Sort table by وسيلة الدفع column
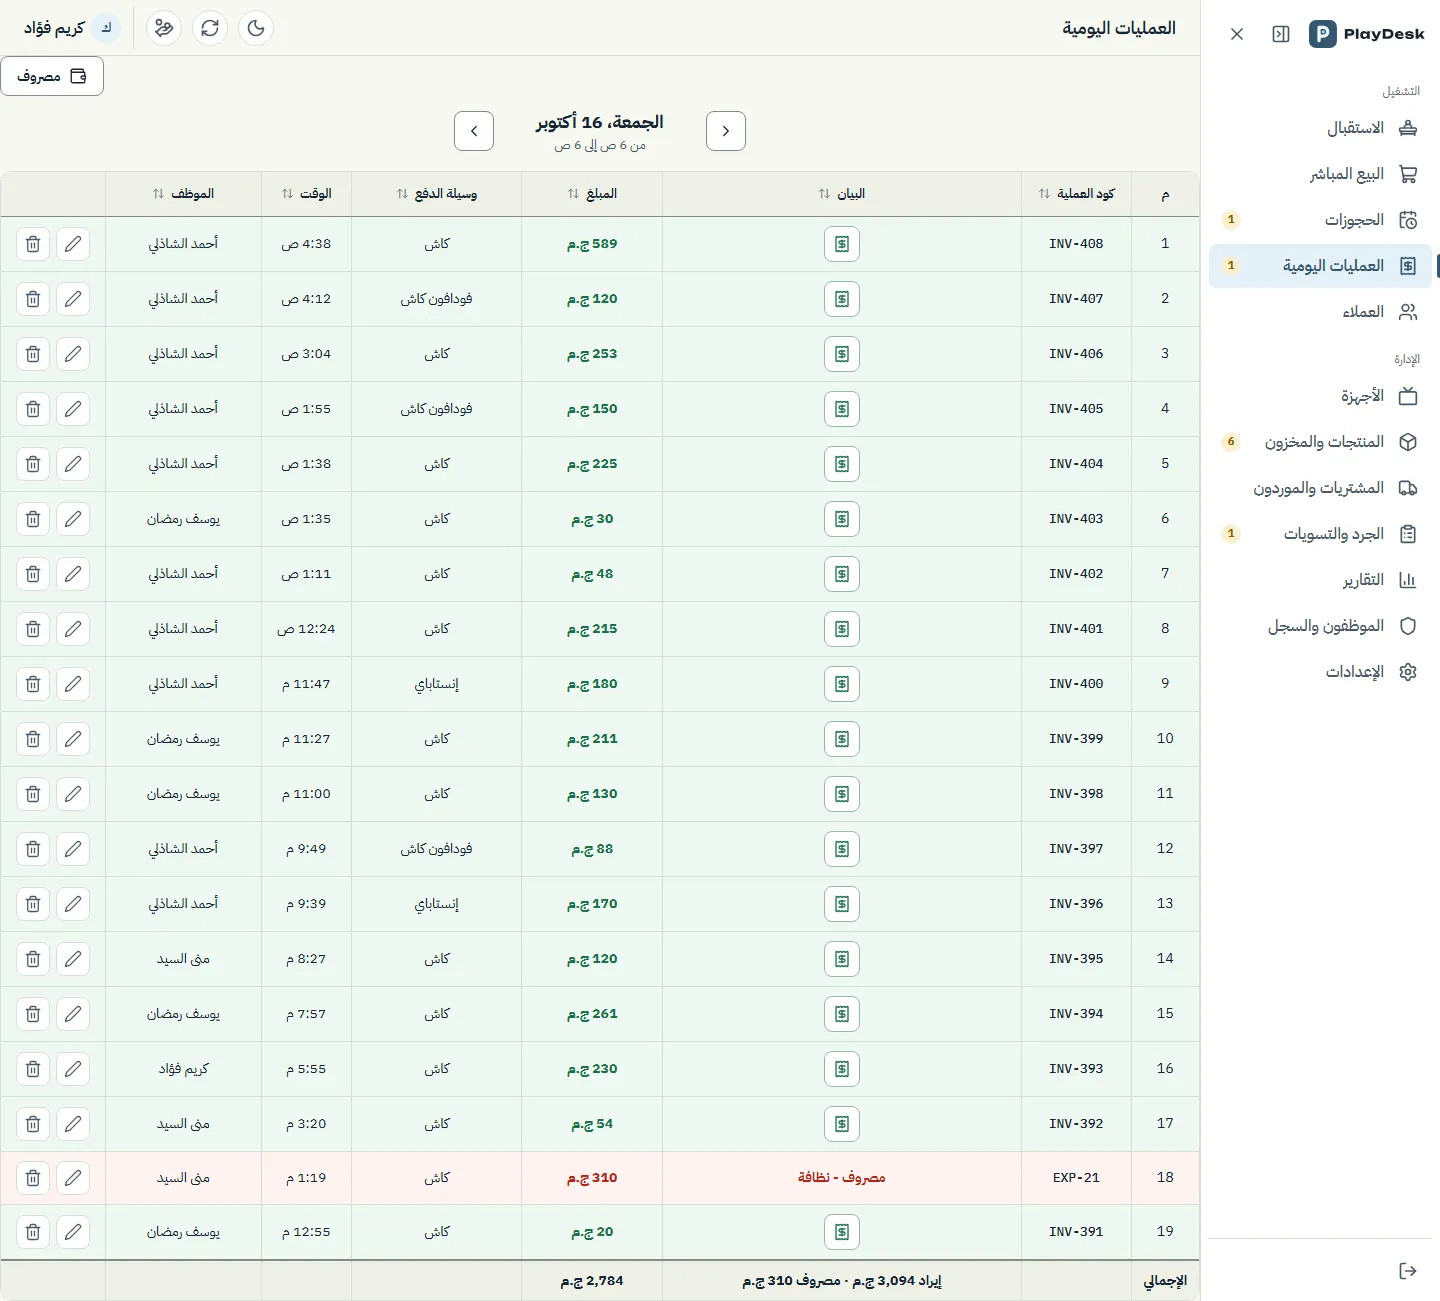1440x1301 pixels. (437, 194)
